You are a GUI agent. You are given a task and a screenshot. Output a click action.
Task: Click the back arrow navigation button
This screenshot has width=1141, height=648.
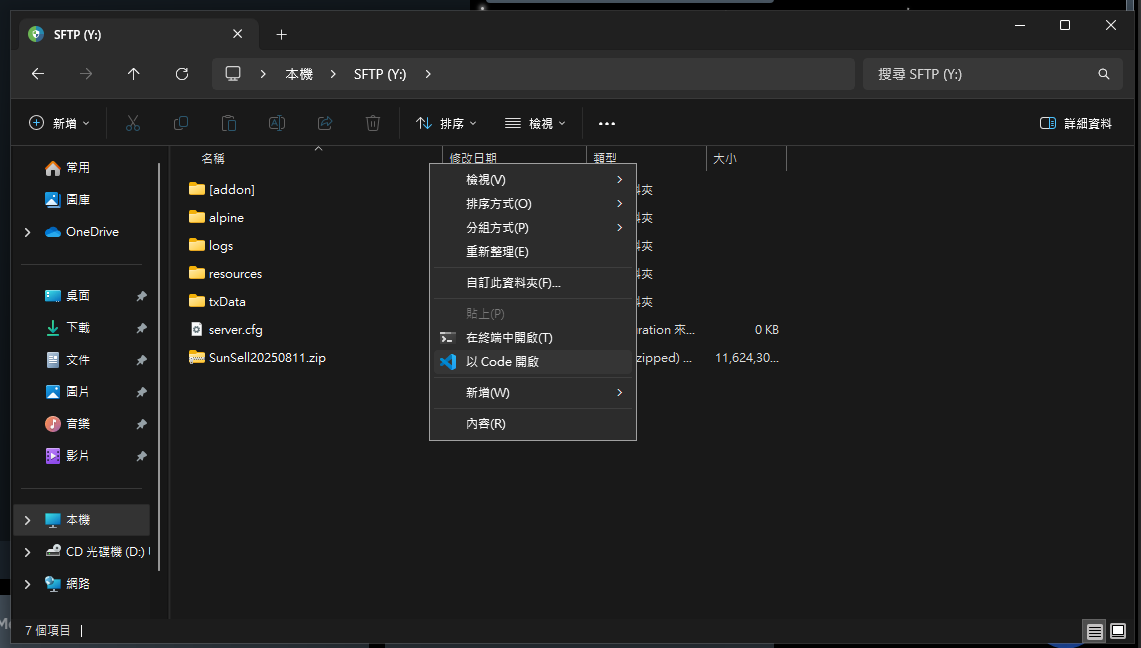(37, 74)
